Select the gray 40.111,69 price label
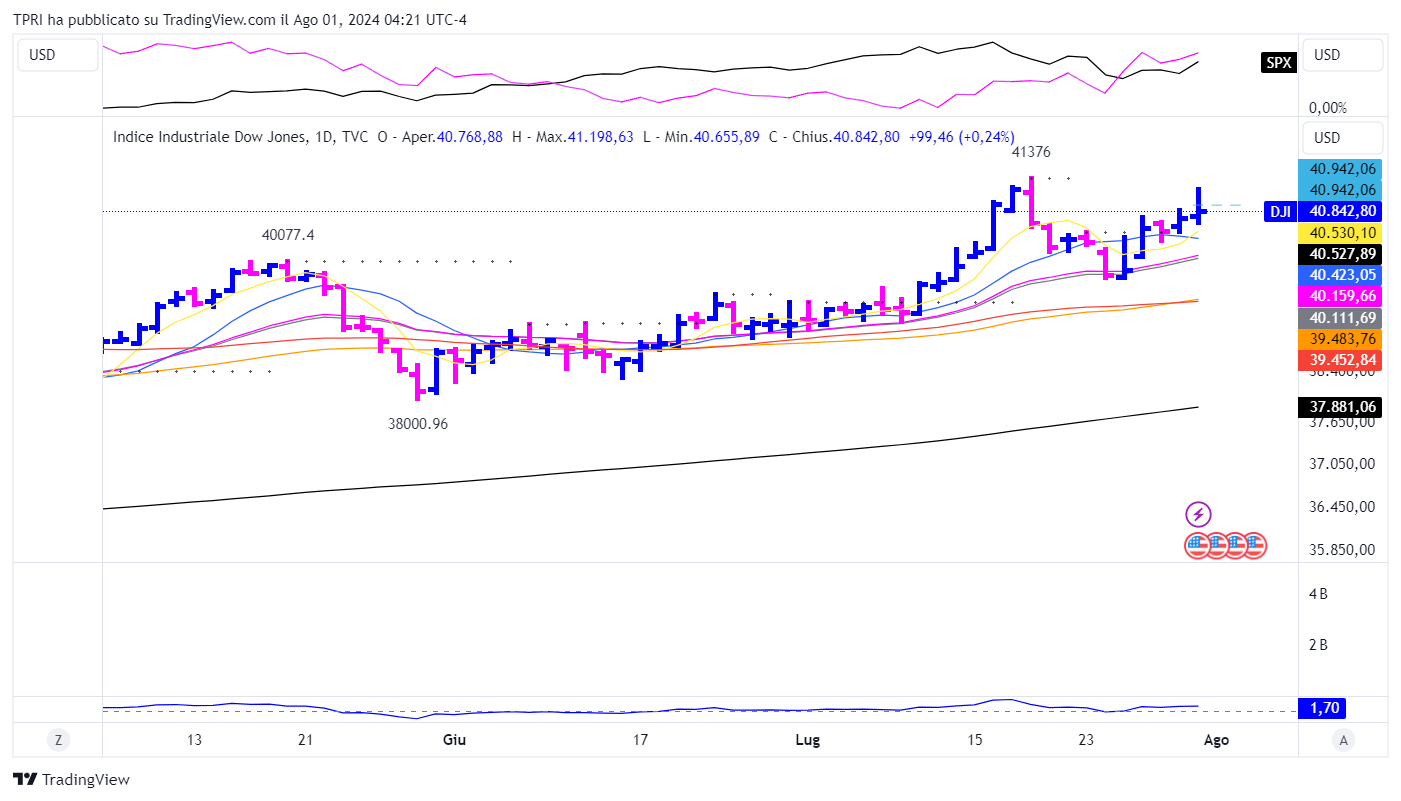Screen dimensions: 1401x801 click(x=1340, y=318)
